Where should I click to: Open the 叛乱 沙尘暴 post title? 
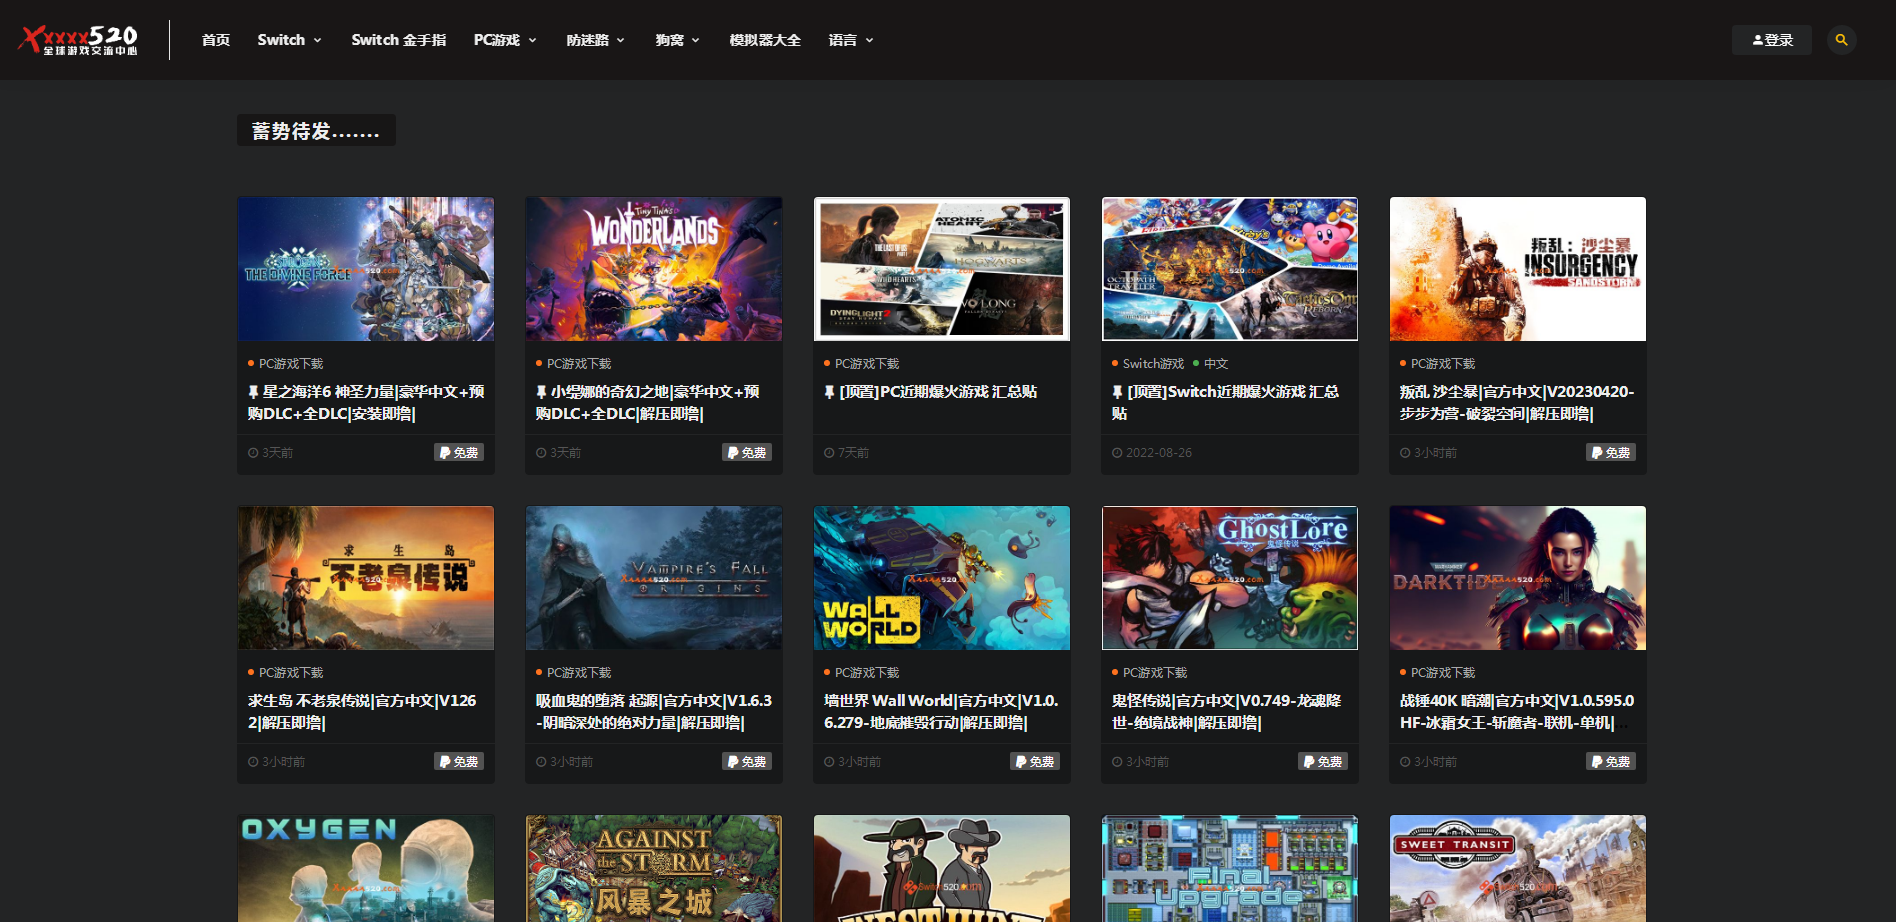tap(1517, 403)
